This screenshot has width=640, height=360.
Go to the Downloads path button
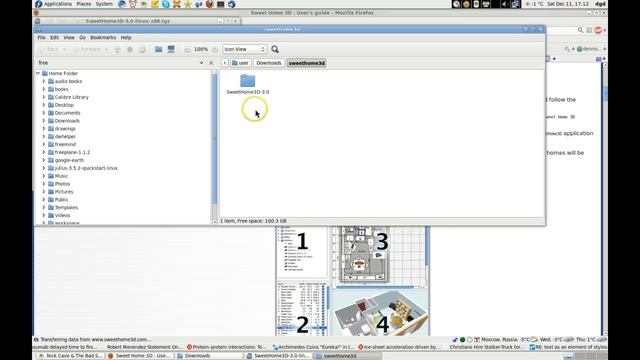click(269, 63)
